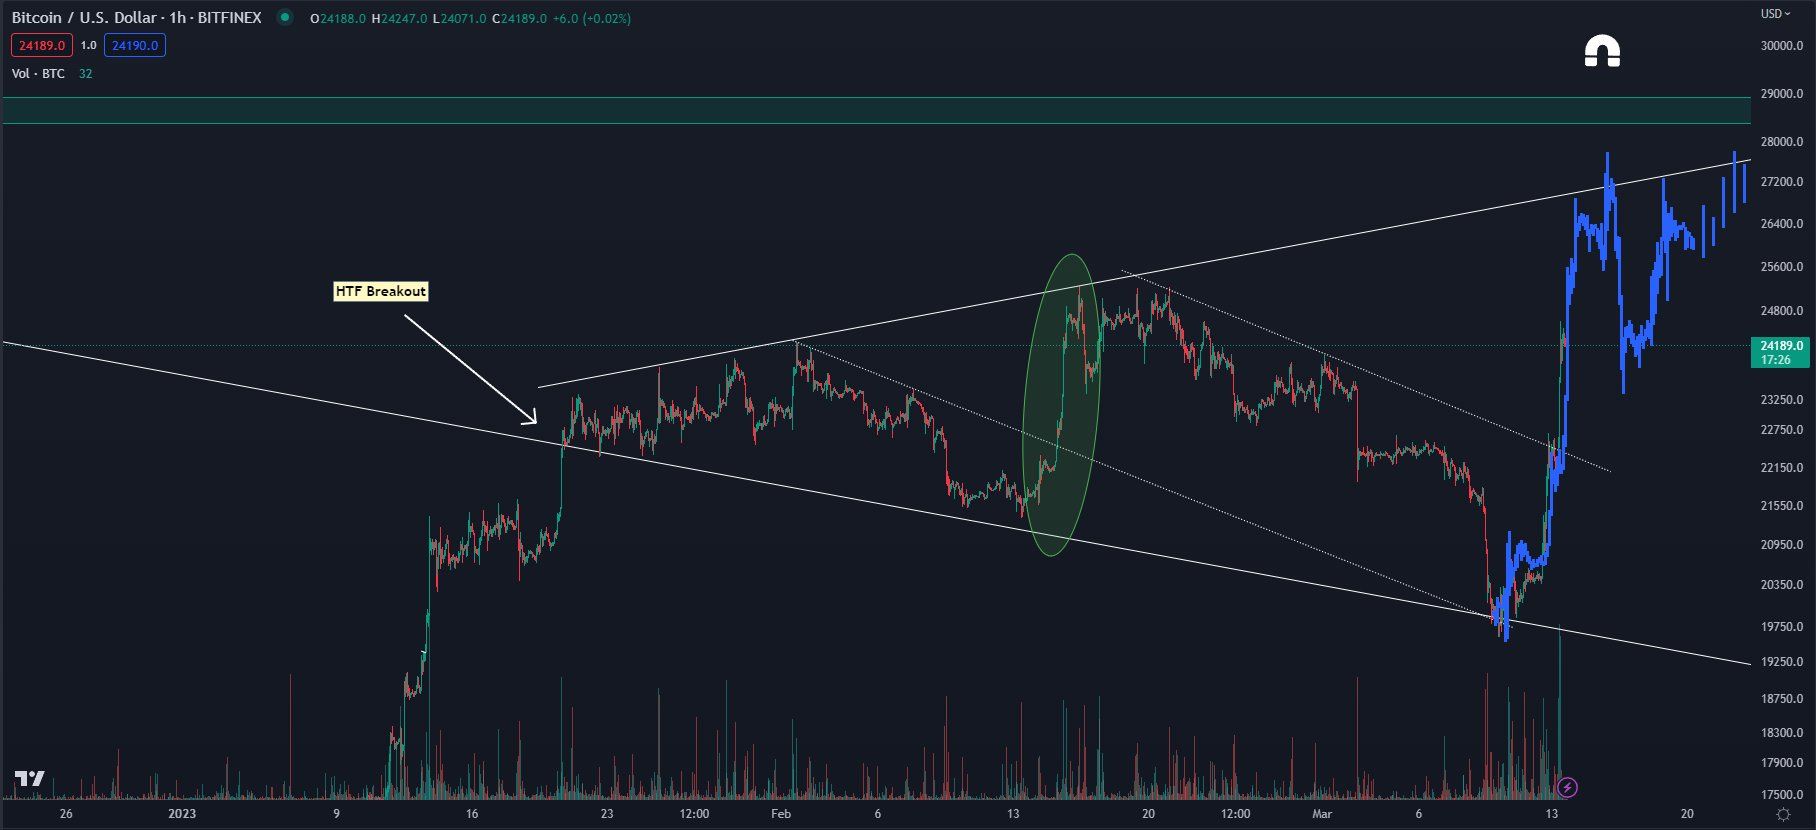This screenshot has width=1816, height=830.
Task: Click the 19250.0 price axis label
Action: point(1782,662)
